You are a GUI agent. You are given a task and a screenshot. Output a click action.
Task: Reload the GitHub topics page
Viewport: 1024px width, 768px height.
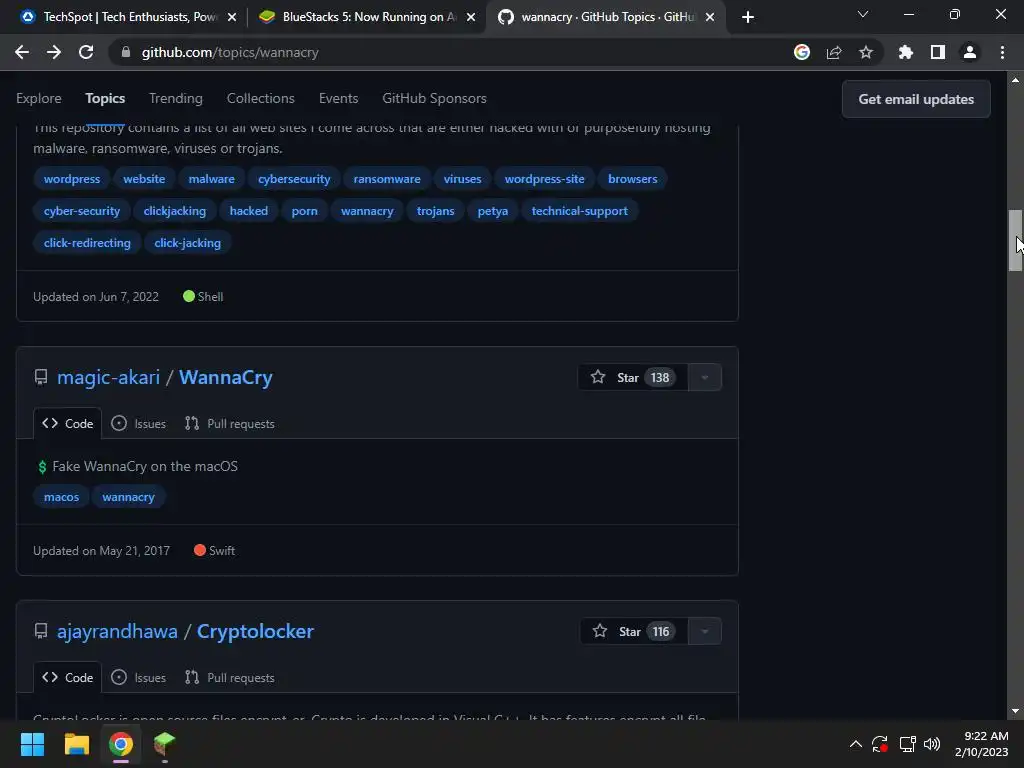pyautogui.click(x=86, y=52)
